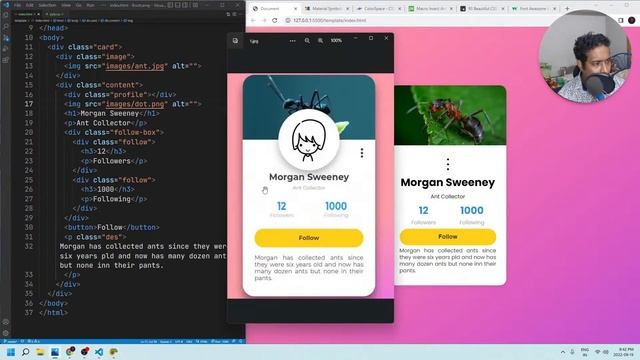Close the Material Symbols browser tab
This screenshot has width=640, height=360.
347,9
